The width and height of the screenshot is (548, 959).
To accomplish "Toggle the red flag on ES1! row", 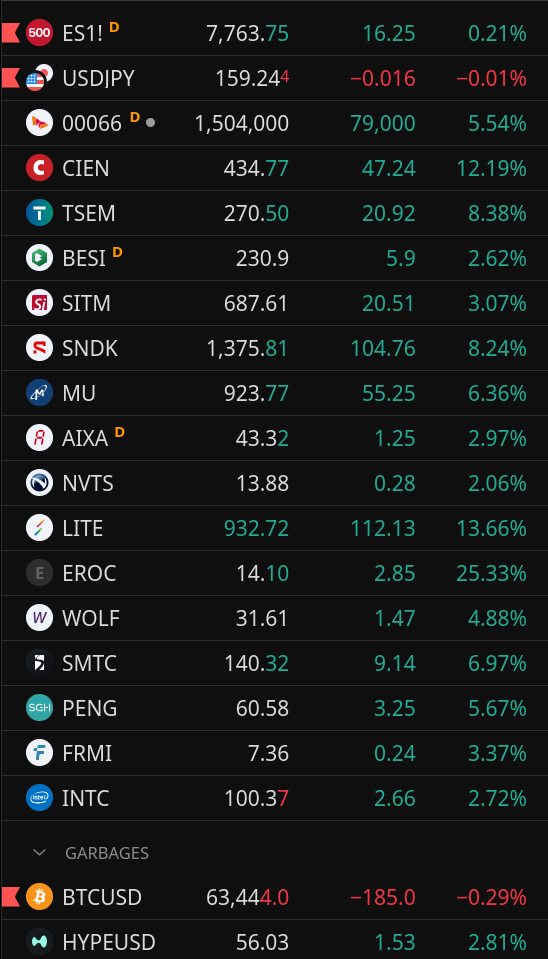I will (x=10, y=33).
